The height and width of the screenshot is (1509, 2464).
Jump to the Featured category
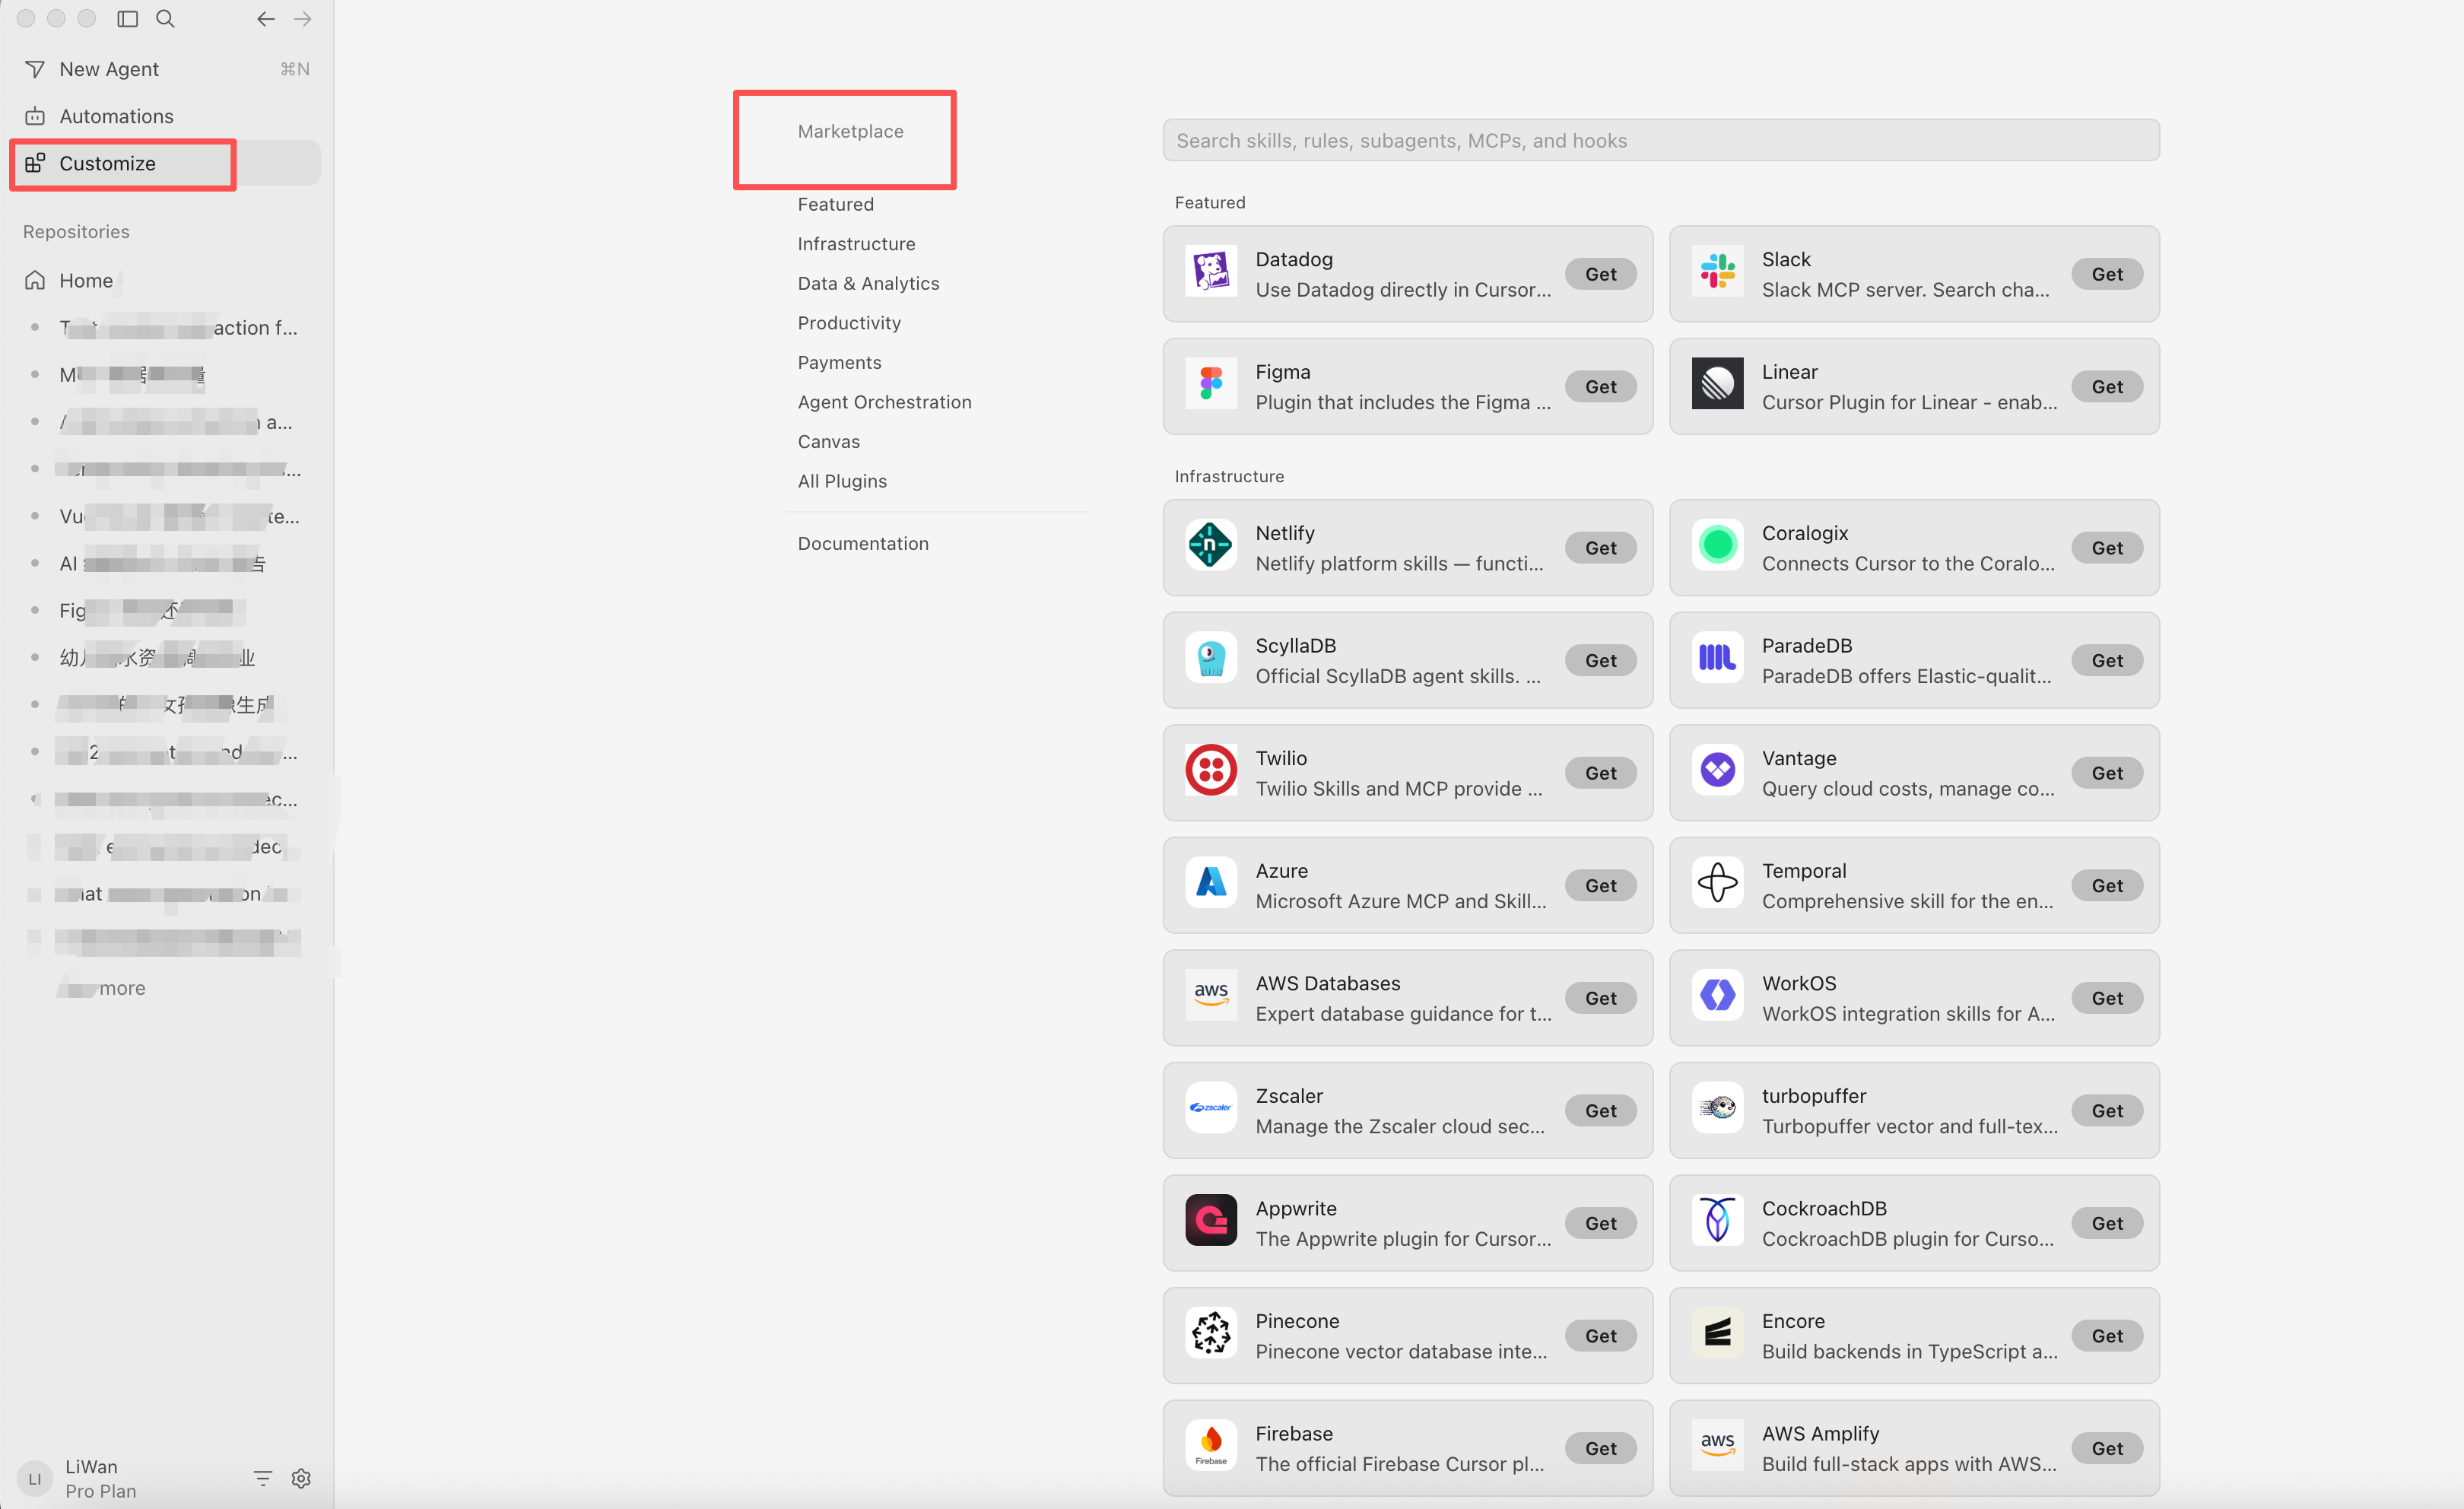pyautogui.click(x=835, y=204)
